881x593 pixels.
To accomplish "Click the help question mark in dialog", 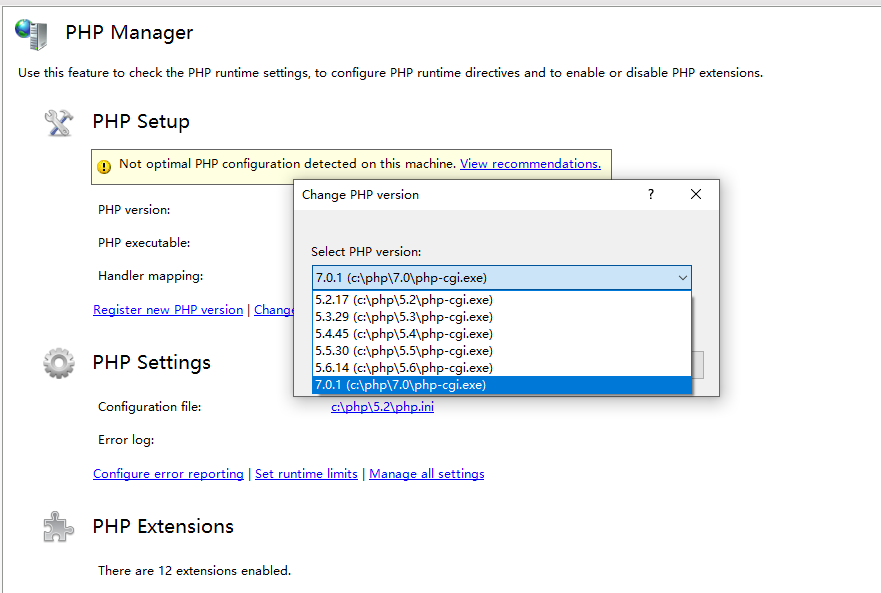I will click(651, 194).
